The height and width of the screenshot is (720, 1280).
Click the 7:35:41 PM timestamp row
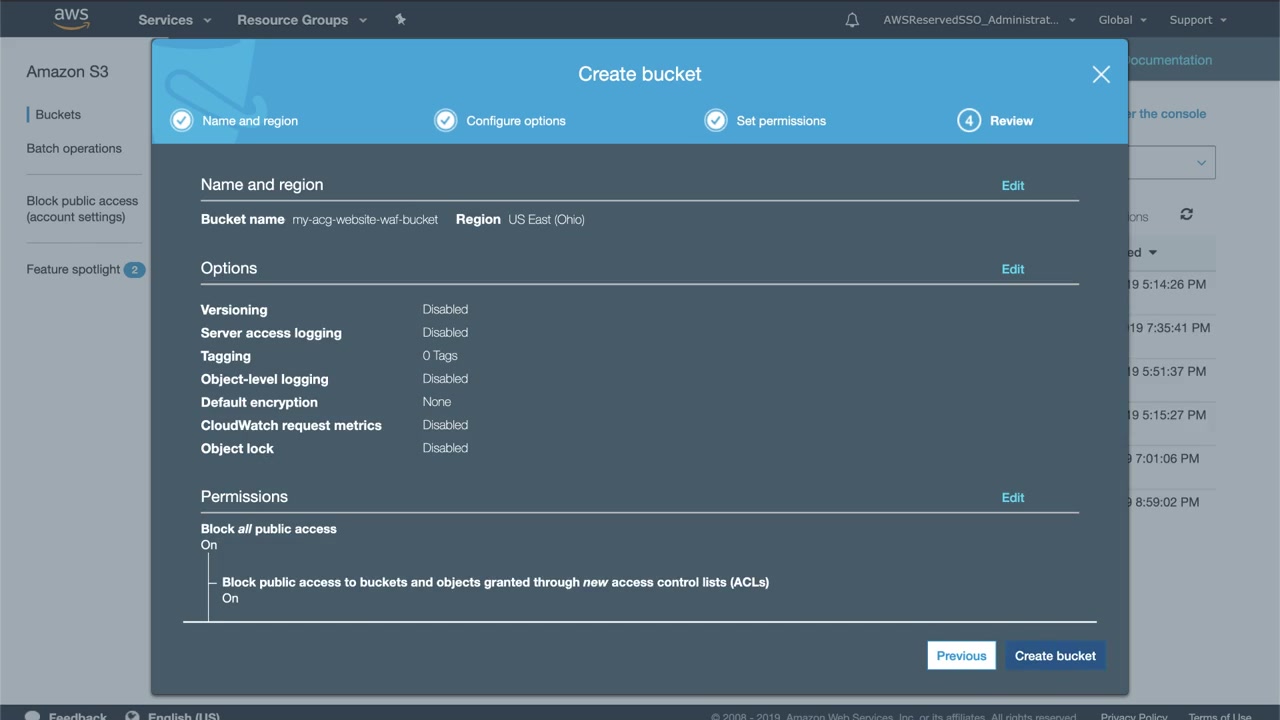pyautogui.click(x=1169, y=328)
